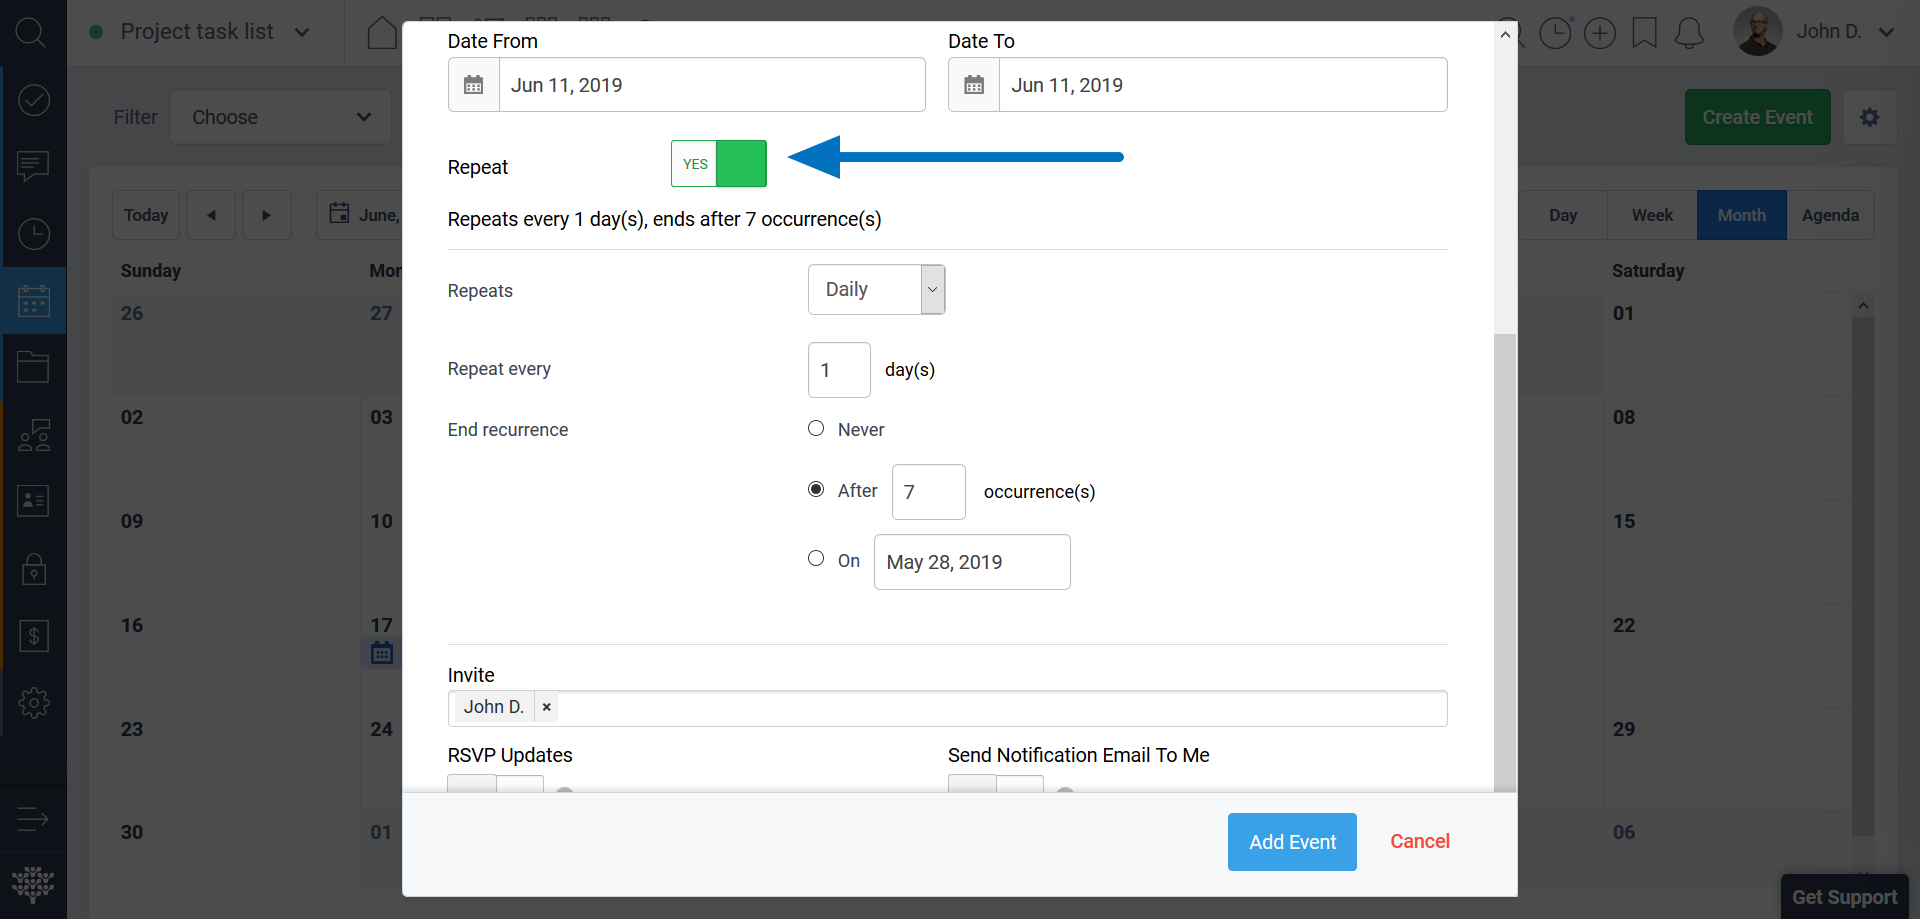Switch to the Agenda view tab

click(x=1829, y=215)
